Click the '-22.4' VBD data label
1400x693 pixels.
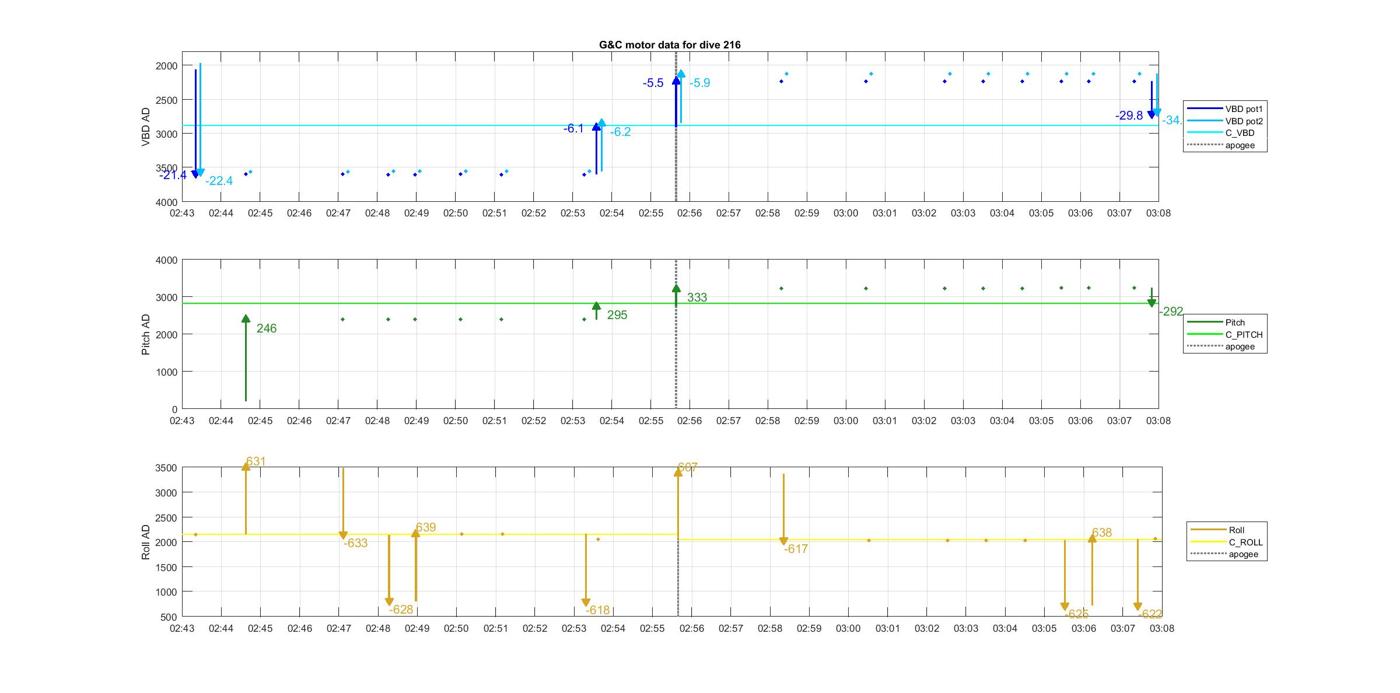219,181
